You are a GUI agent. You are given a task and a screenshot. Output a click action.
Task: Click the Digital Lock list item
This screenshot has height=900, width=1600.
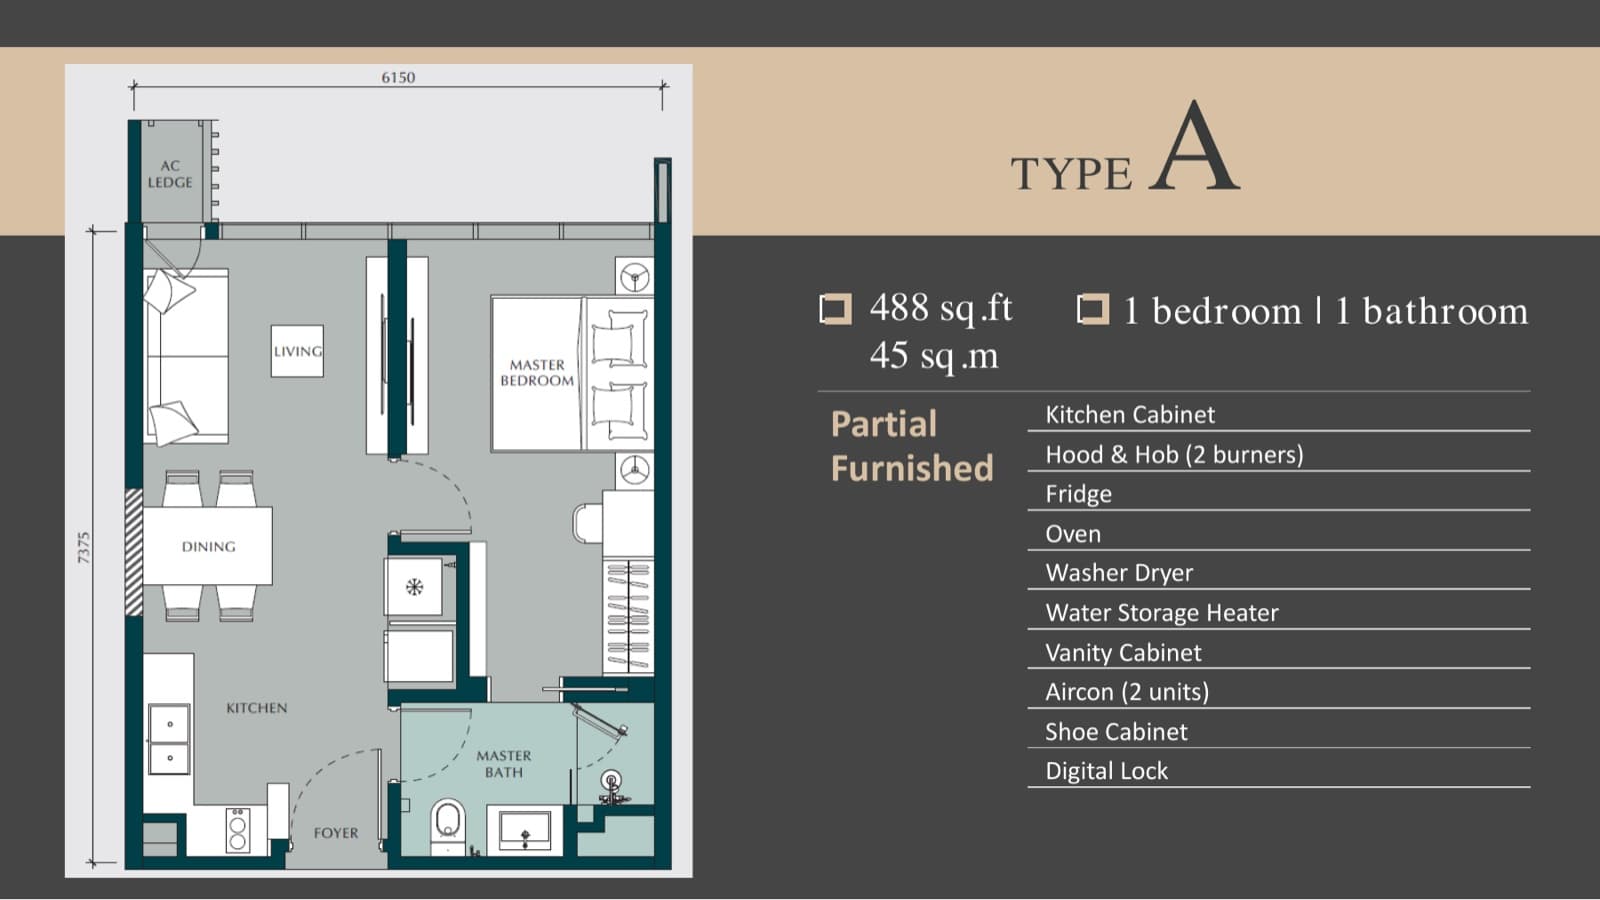tap(1106, 771)
